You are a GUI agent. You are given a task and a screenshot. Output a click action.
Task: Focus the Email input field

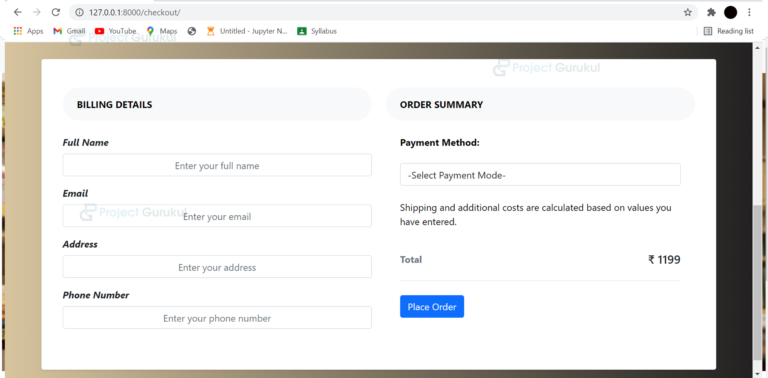[217, 216]
